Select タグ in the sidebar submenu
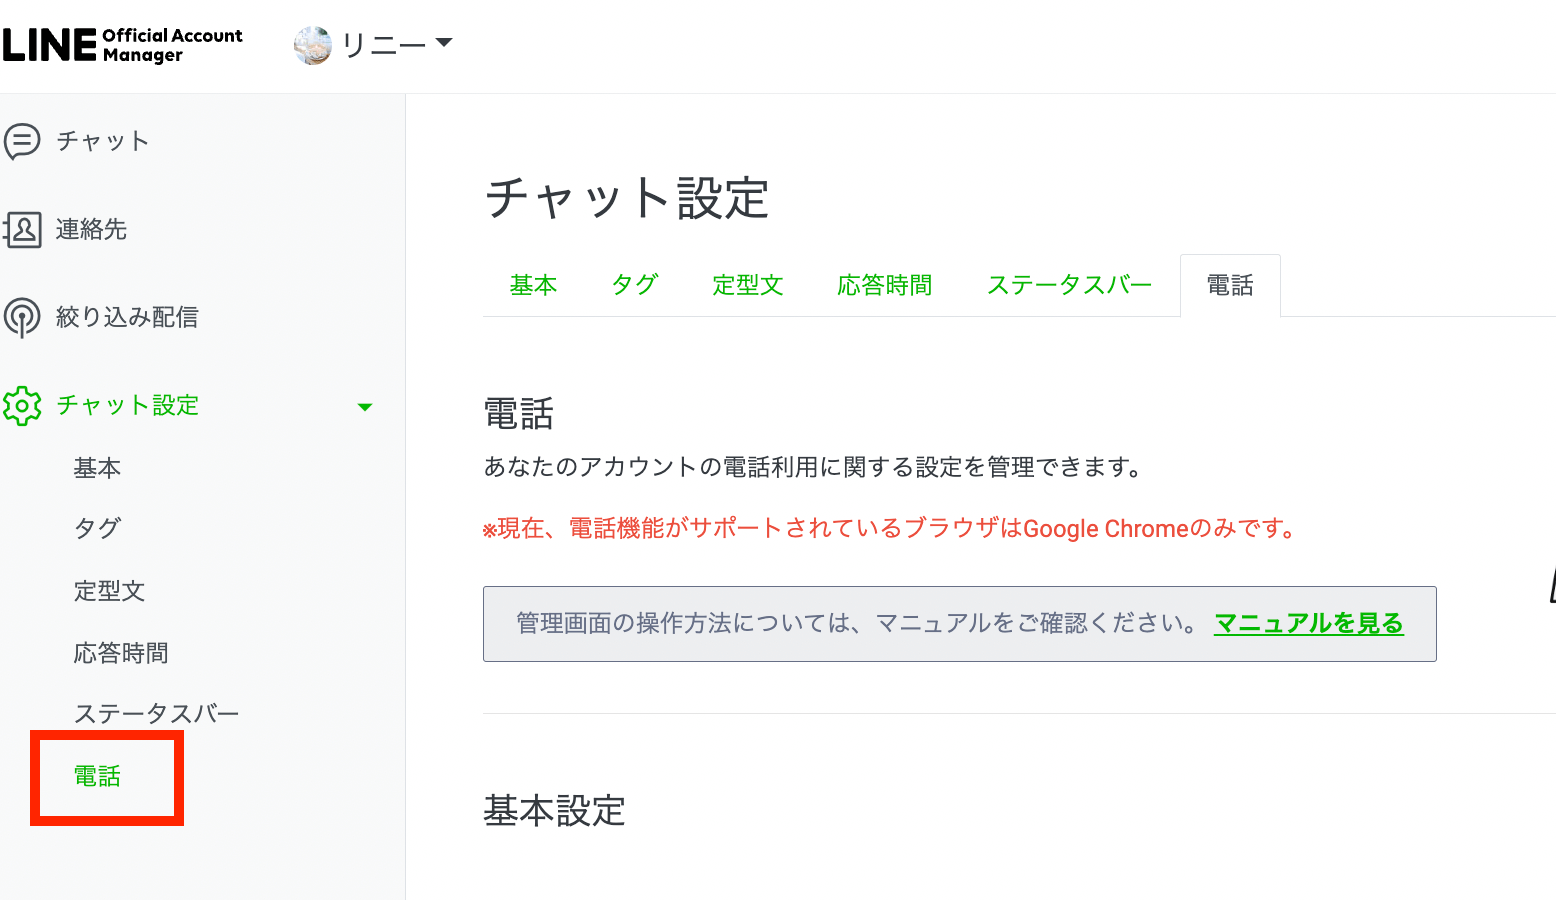 click(x=97, y=528)
